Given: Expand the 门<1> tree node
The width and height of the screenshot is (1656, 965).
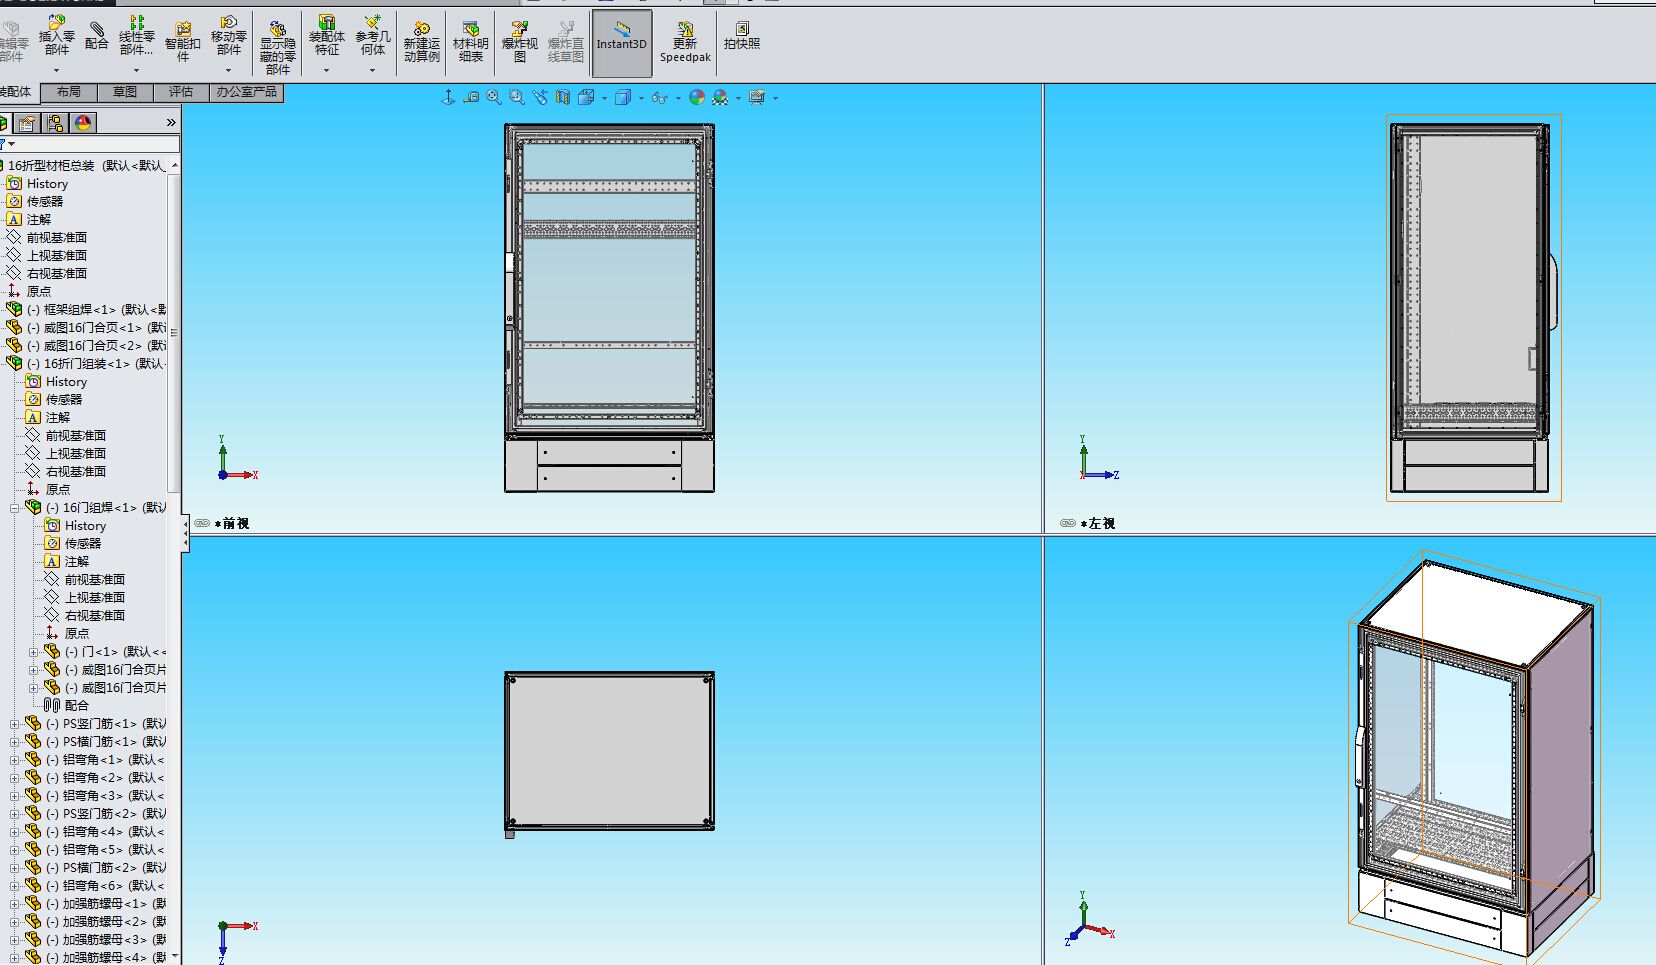Looking at the screenshot, I should pos(34,652).
